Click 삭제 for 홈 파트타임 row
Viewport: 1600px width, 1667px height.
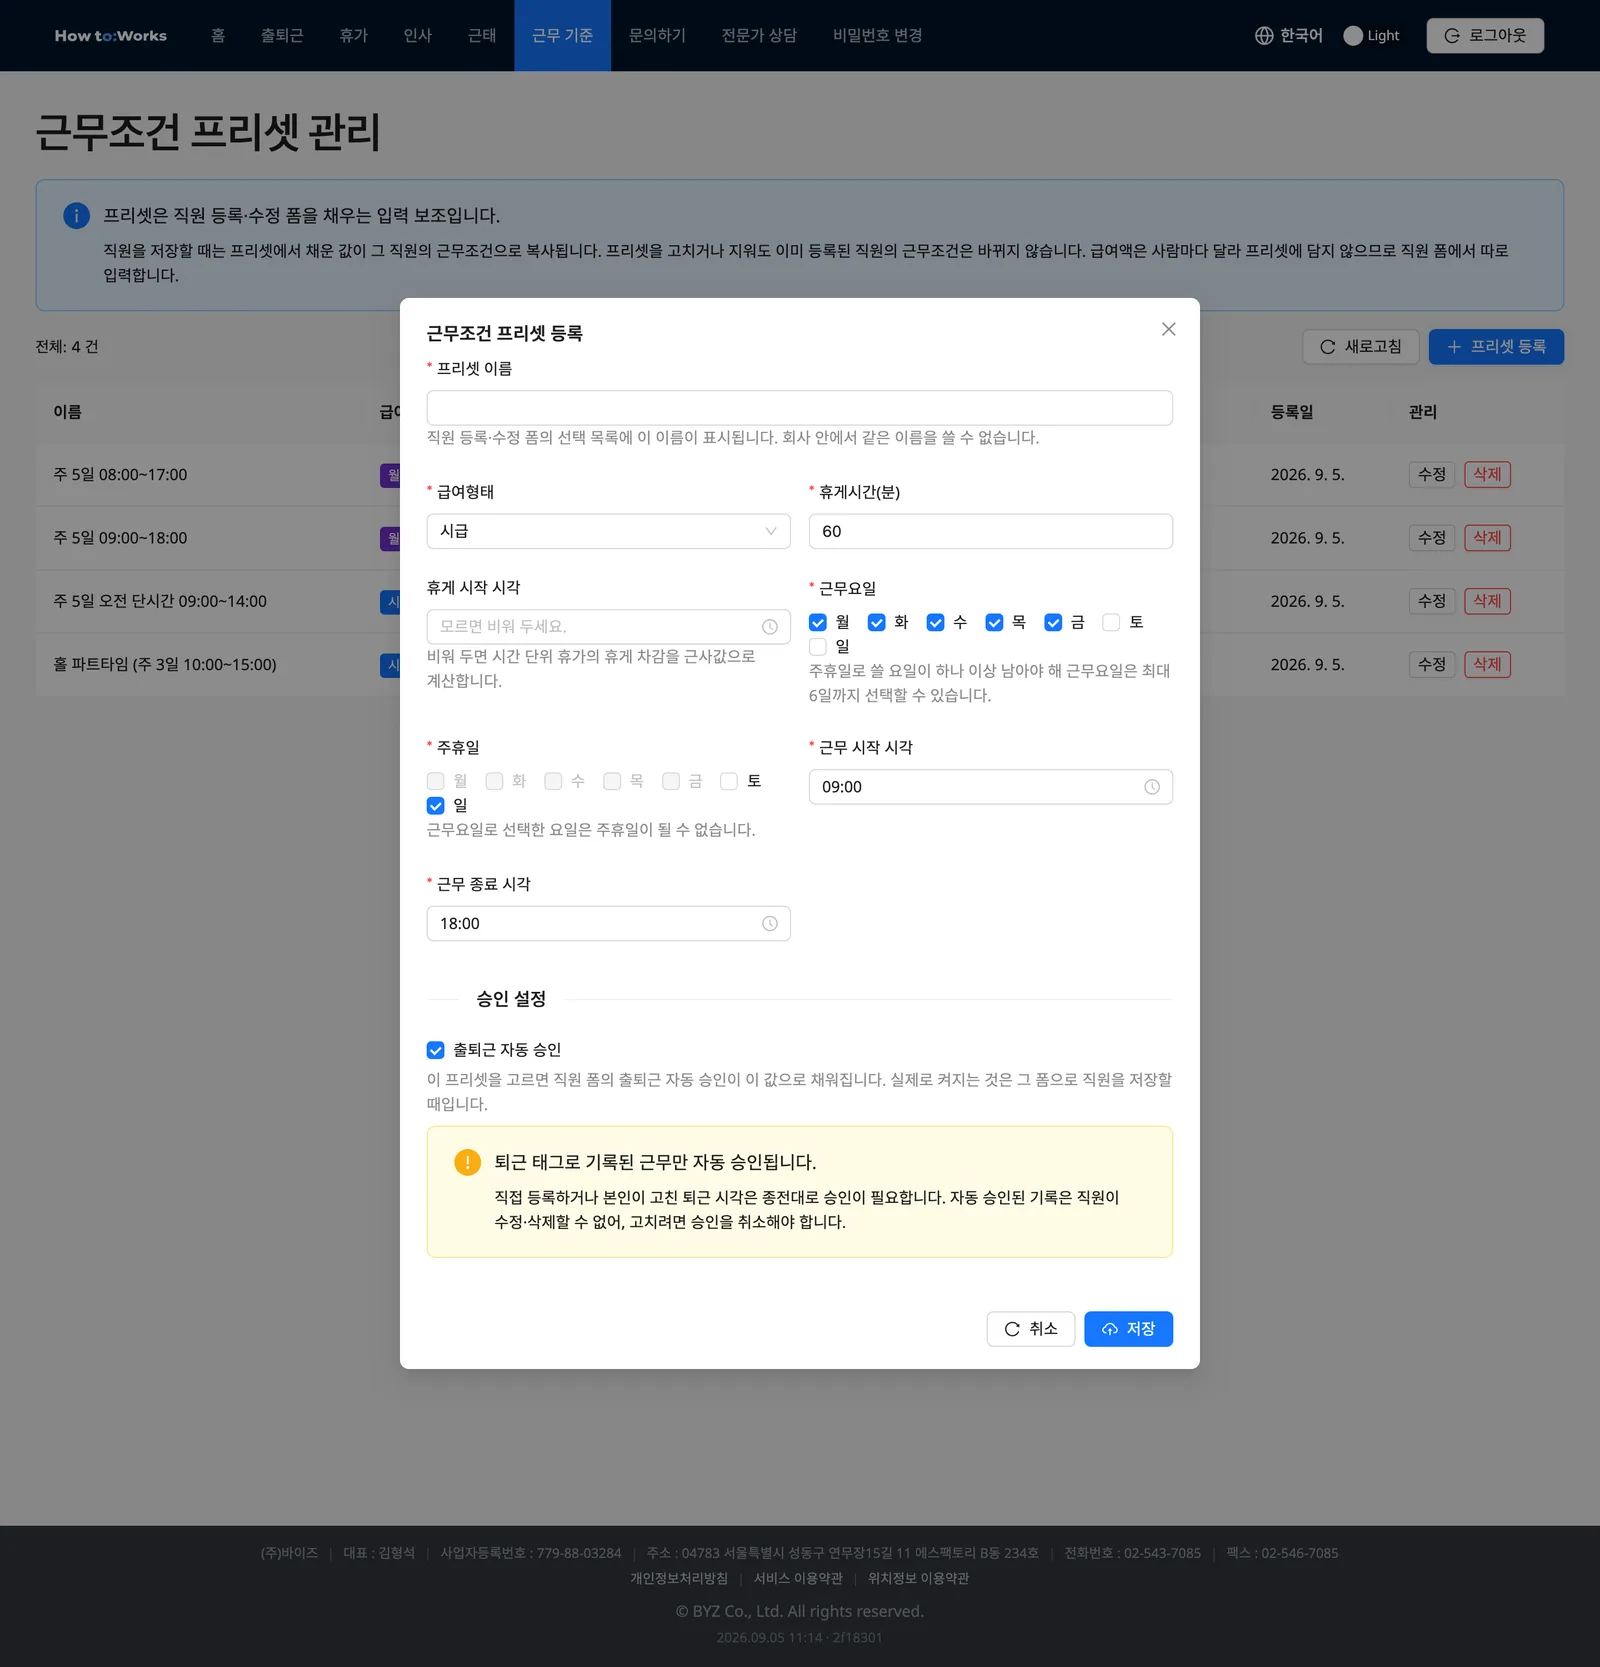(1487, 664)
